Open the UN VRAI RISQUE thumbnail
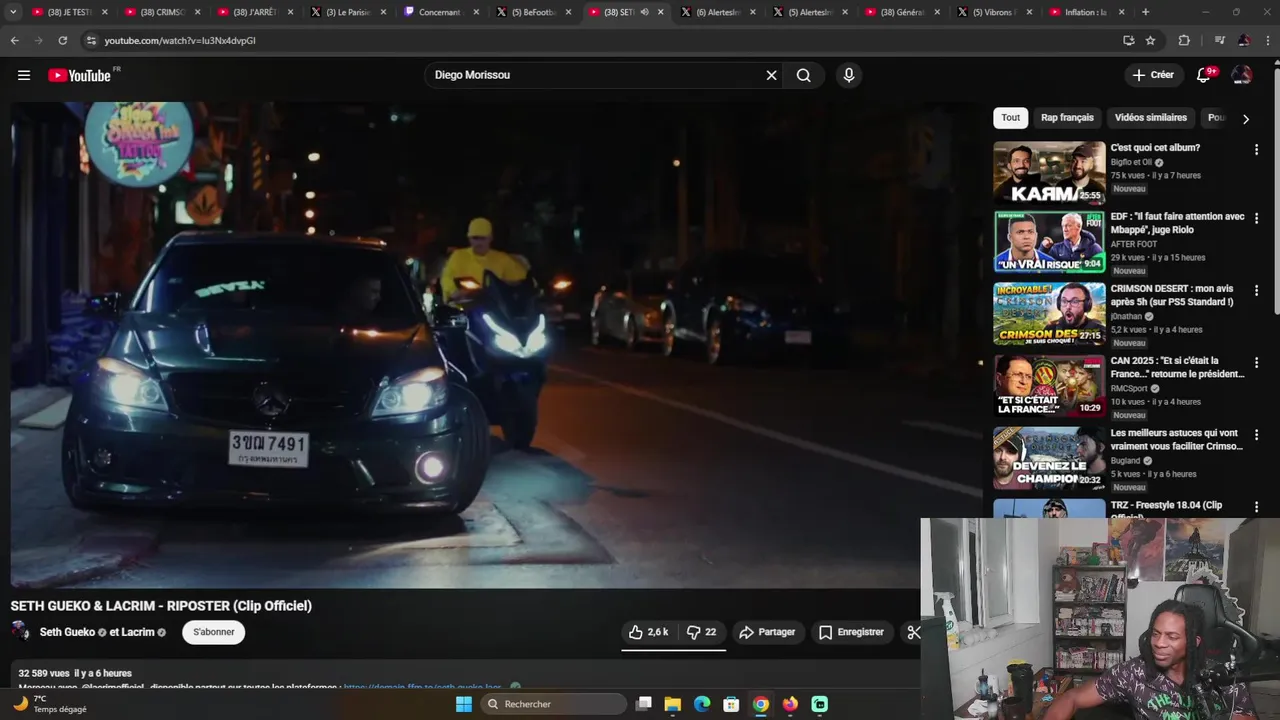The height and width of the screenshot is (720, 1280). click(x=1049, y=242)
